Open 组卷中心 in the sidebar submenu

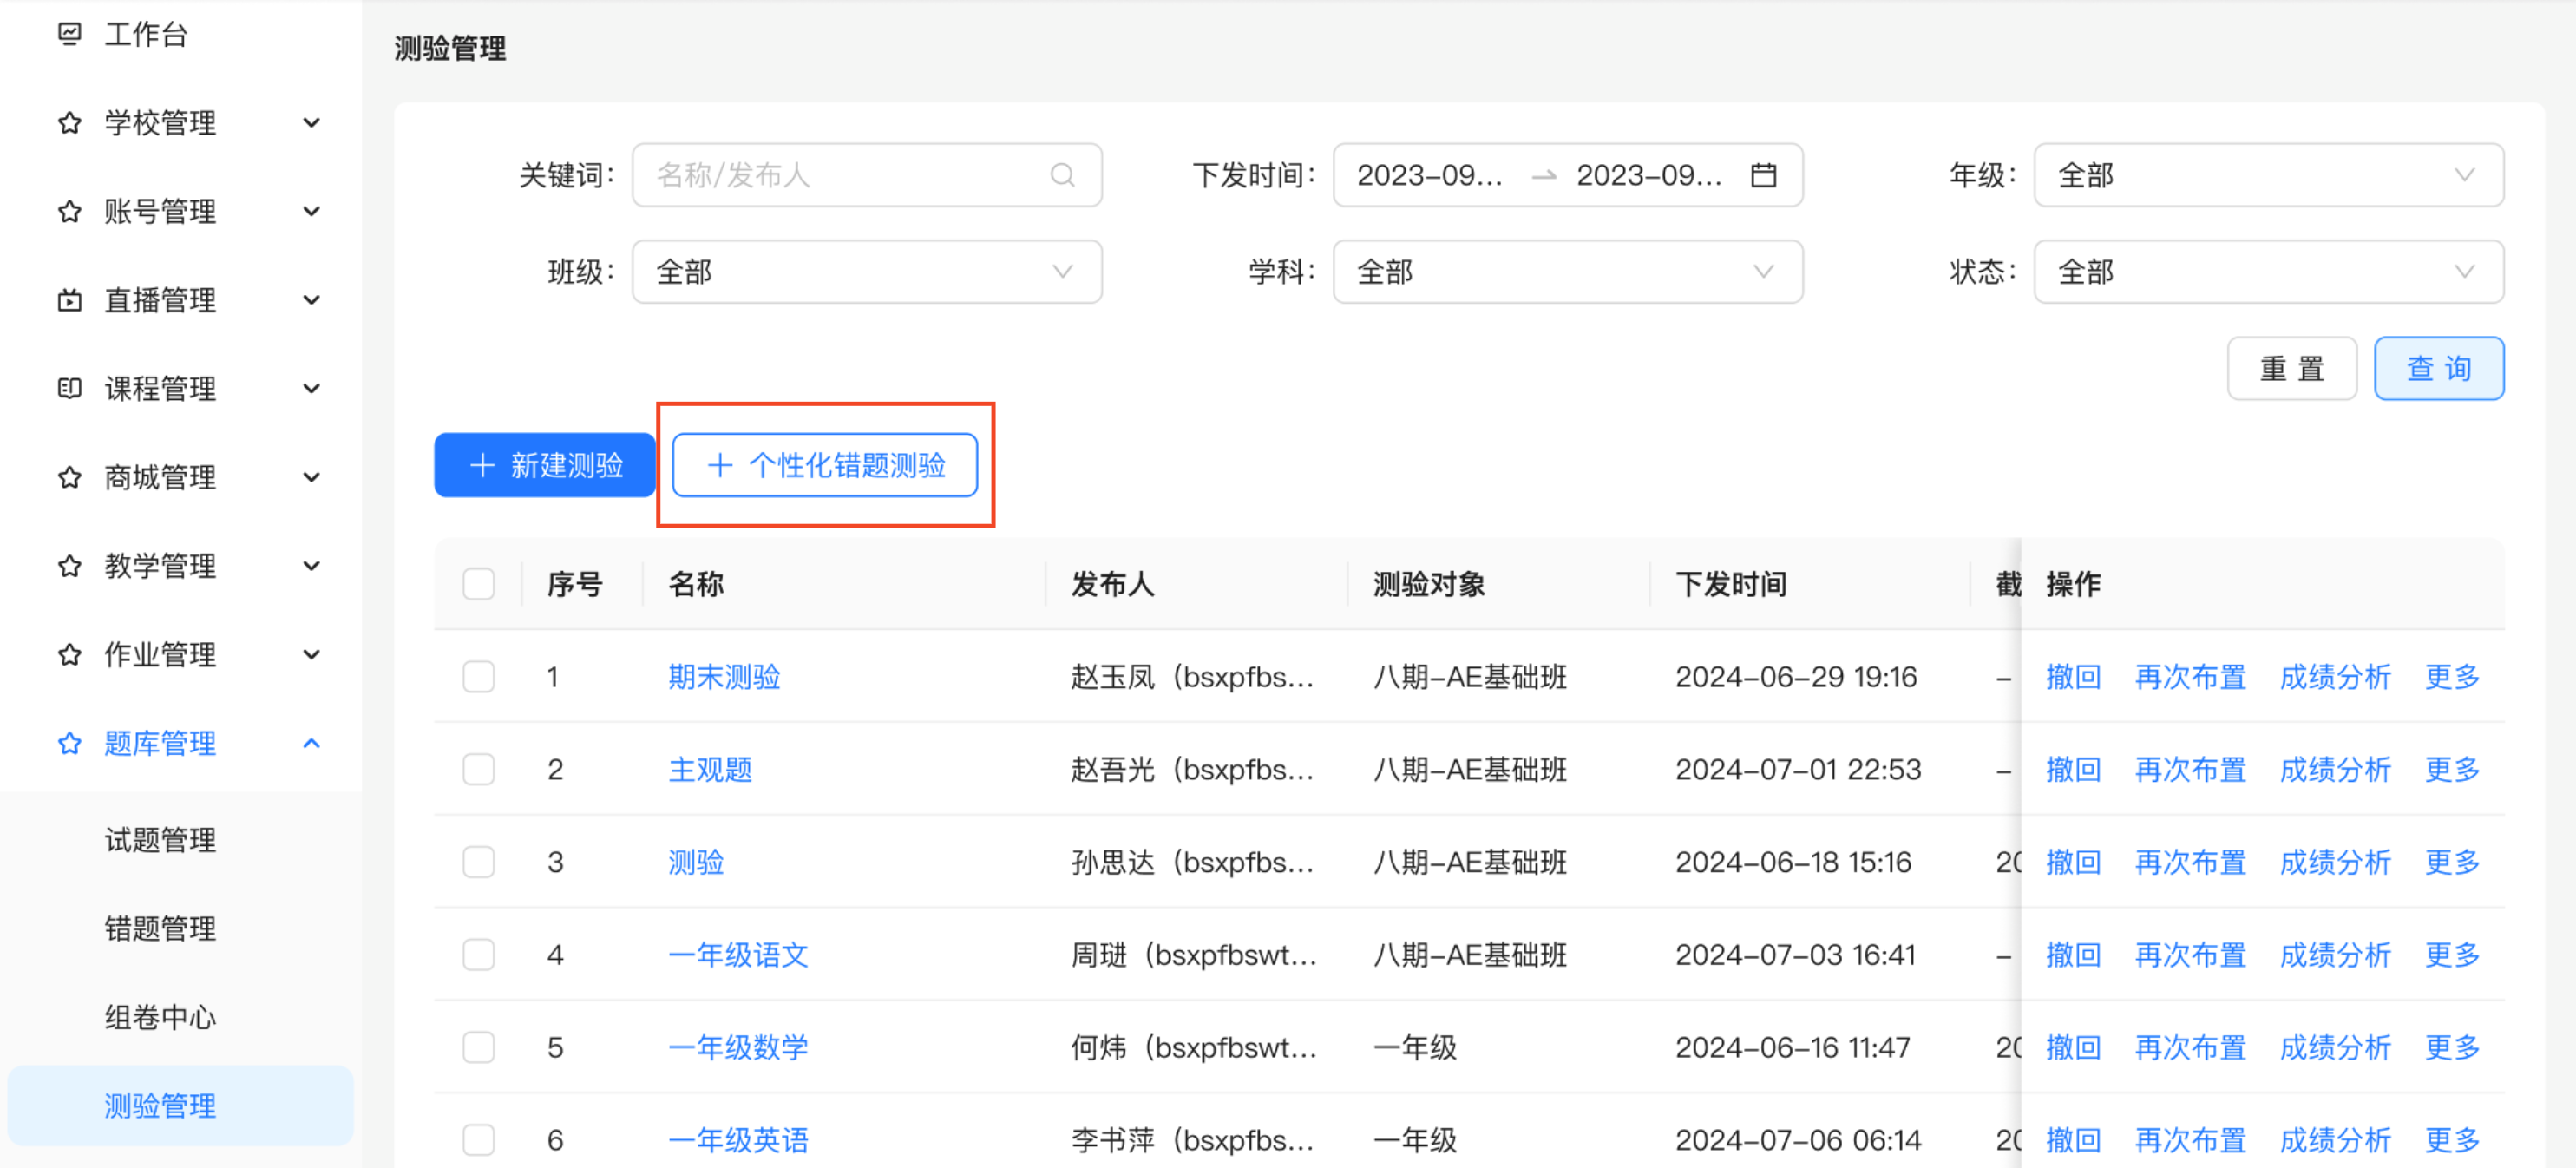point(160,1017)
